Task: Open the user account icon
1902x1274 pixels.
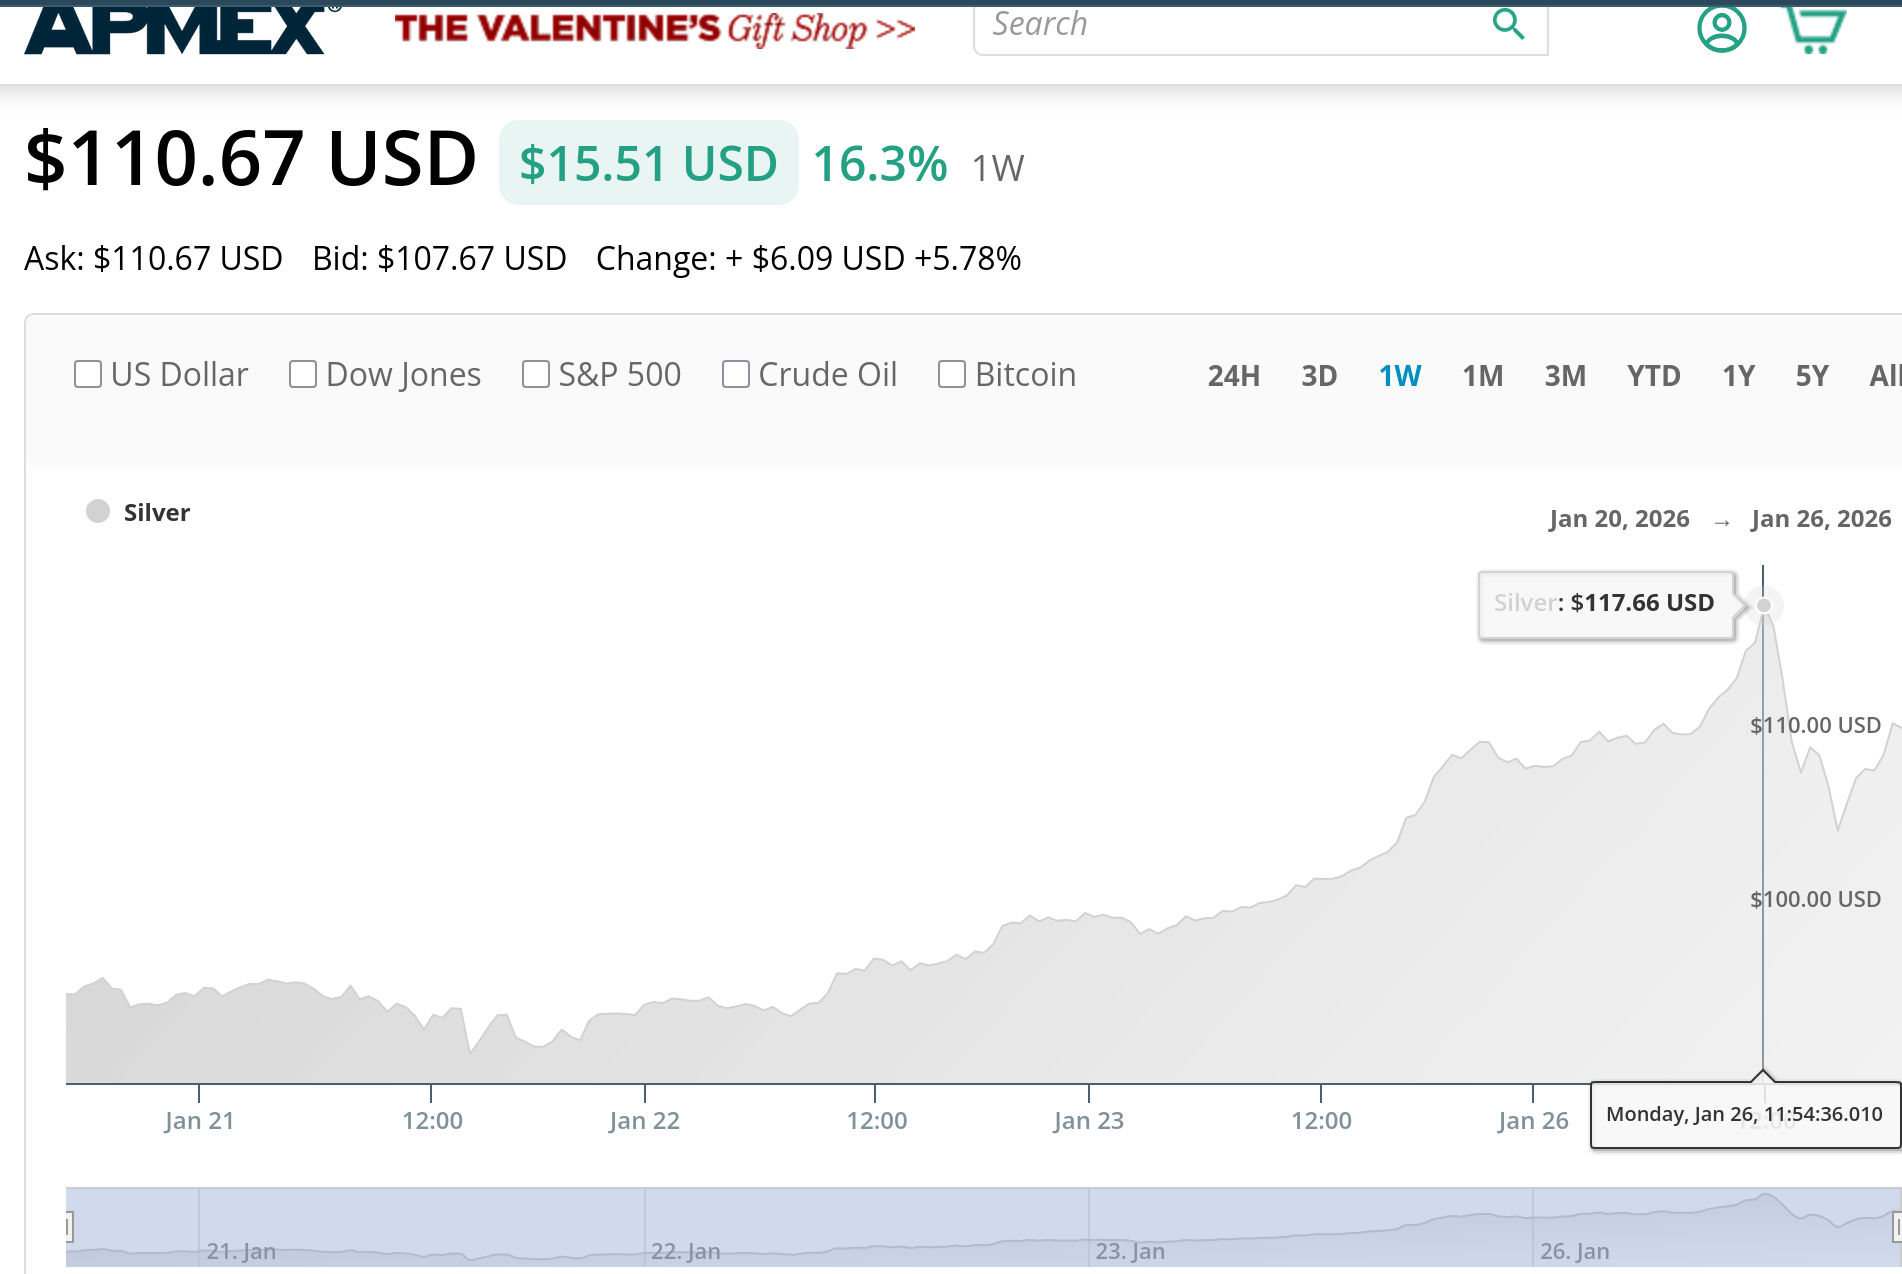Action: 1721,27
